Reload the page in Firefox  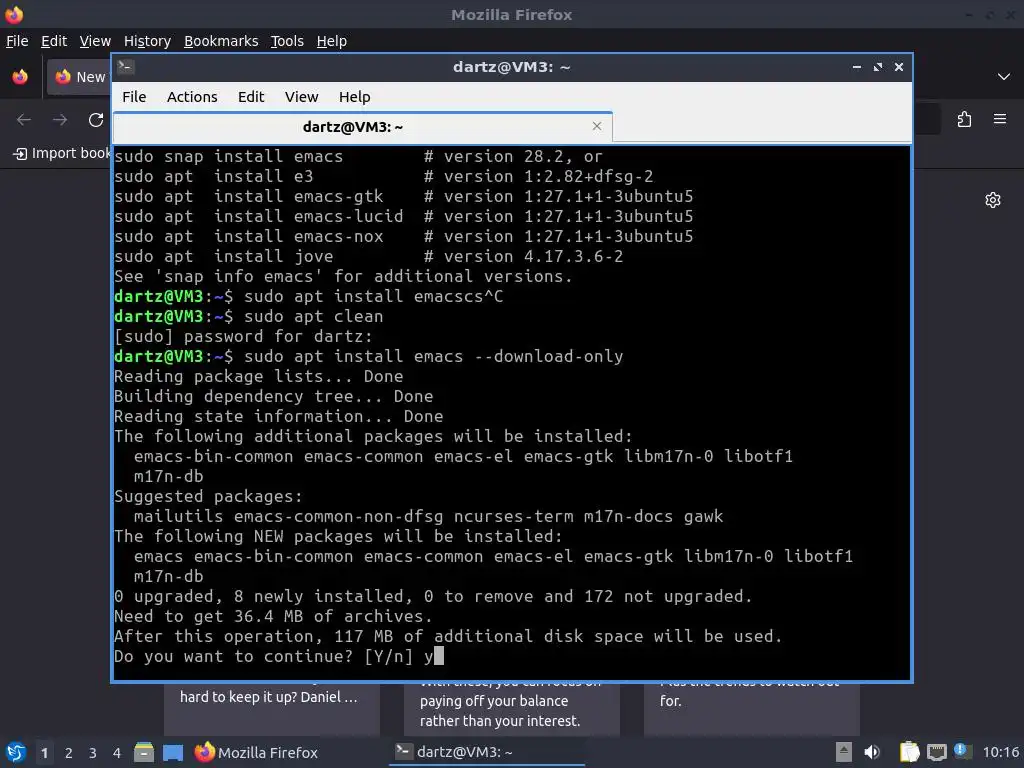click(x=96, y=120)
